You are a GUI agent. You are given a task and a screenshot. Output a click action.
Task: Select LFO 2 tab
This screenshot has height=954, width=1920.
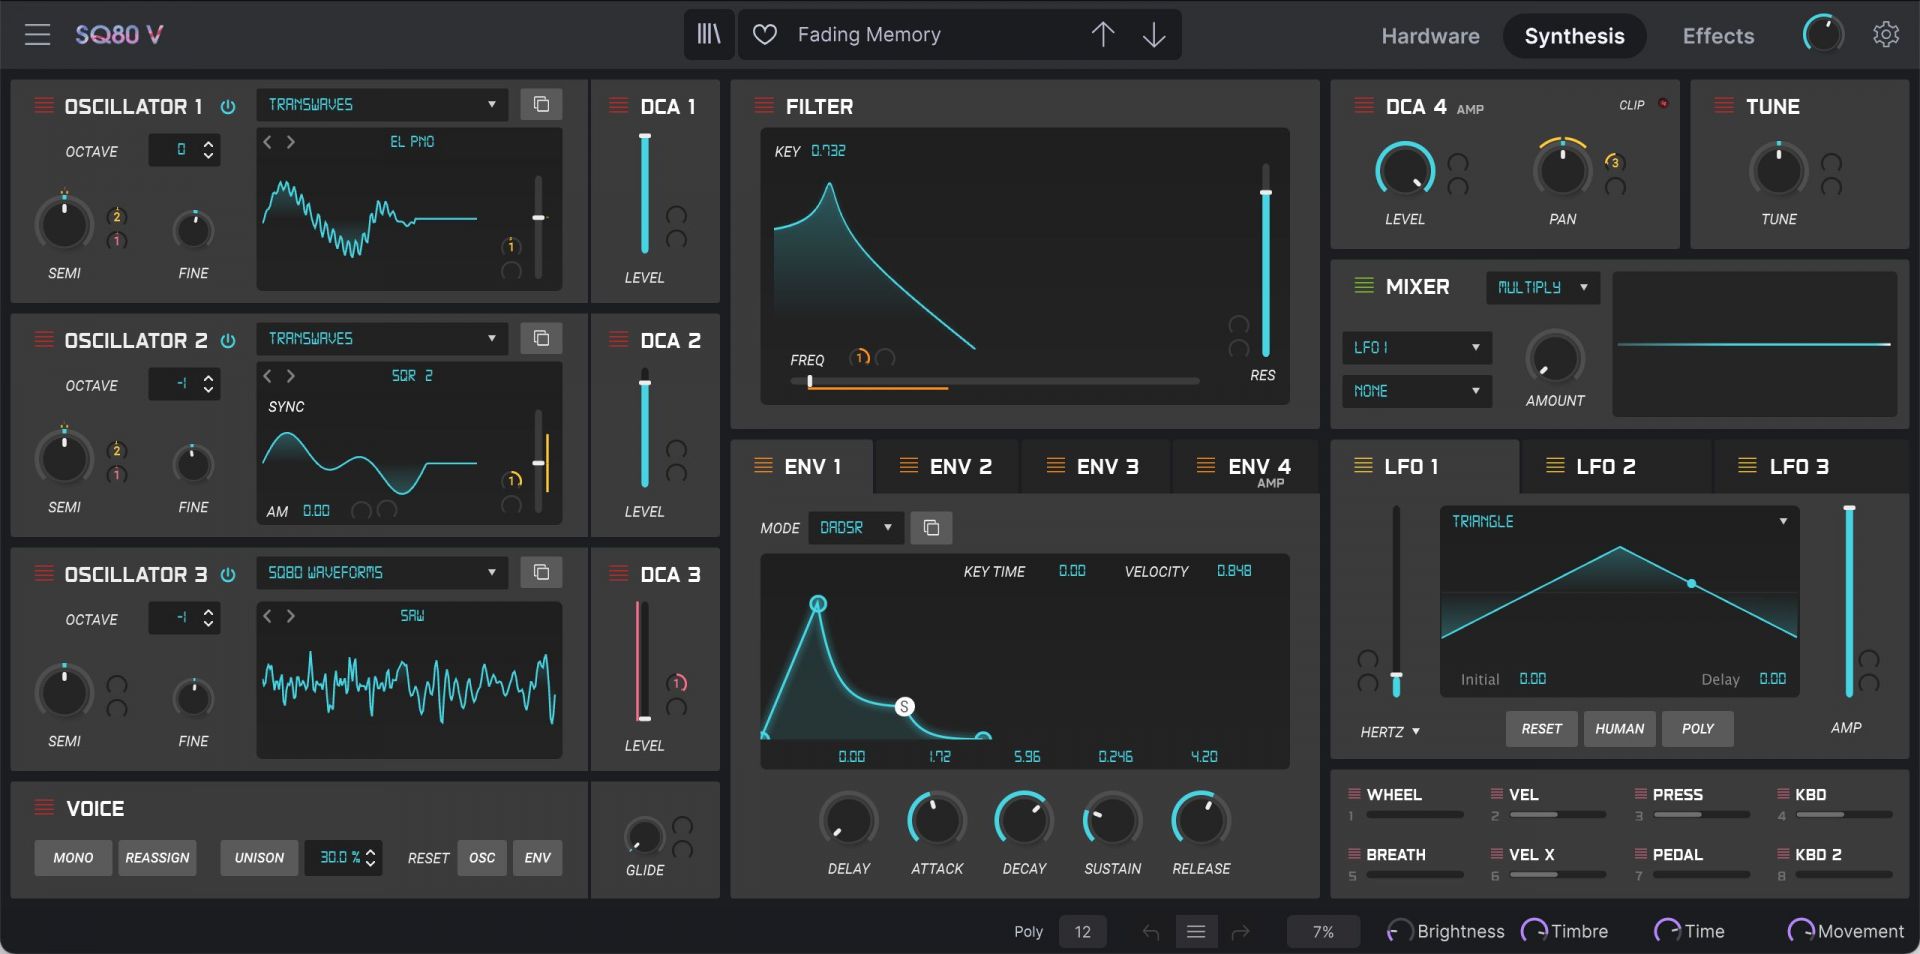coord(1616,466)
